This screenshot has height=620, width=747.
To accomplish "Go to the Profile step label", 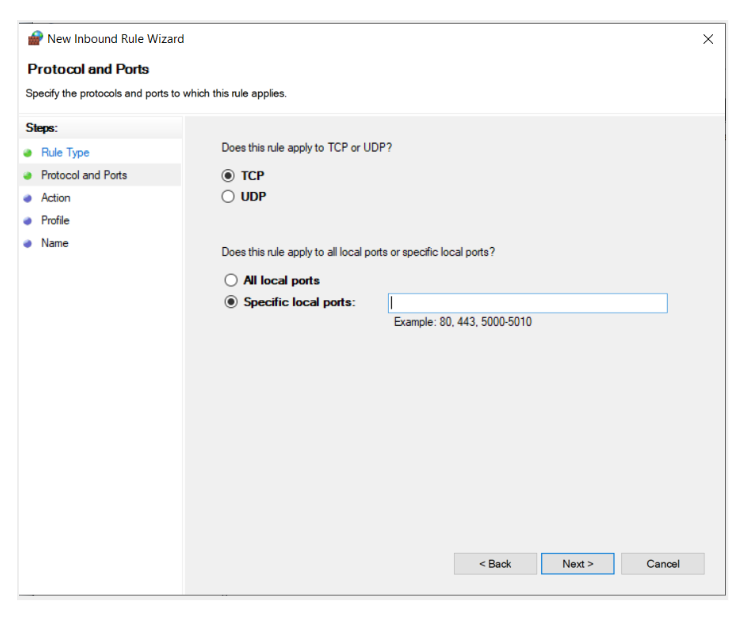I will point(55,220).
